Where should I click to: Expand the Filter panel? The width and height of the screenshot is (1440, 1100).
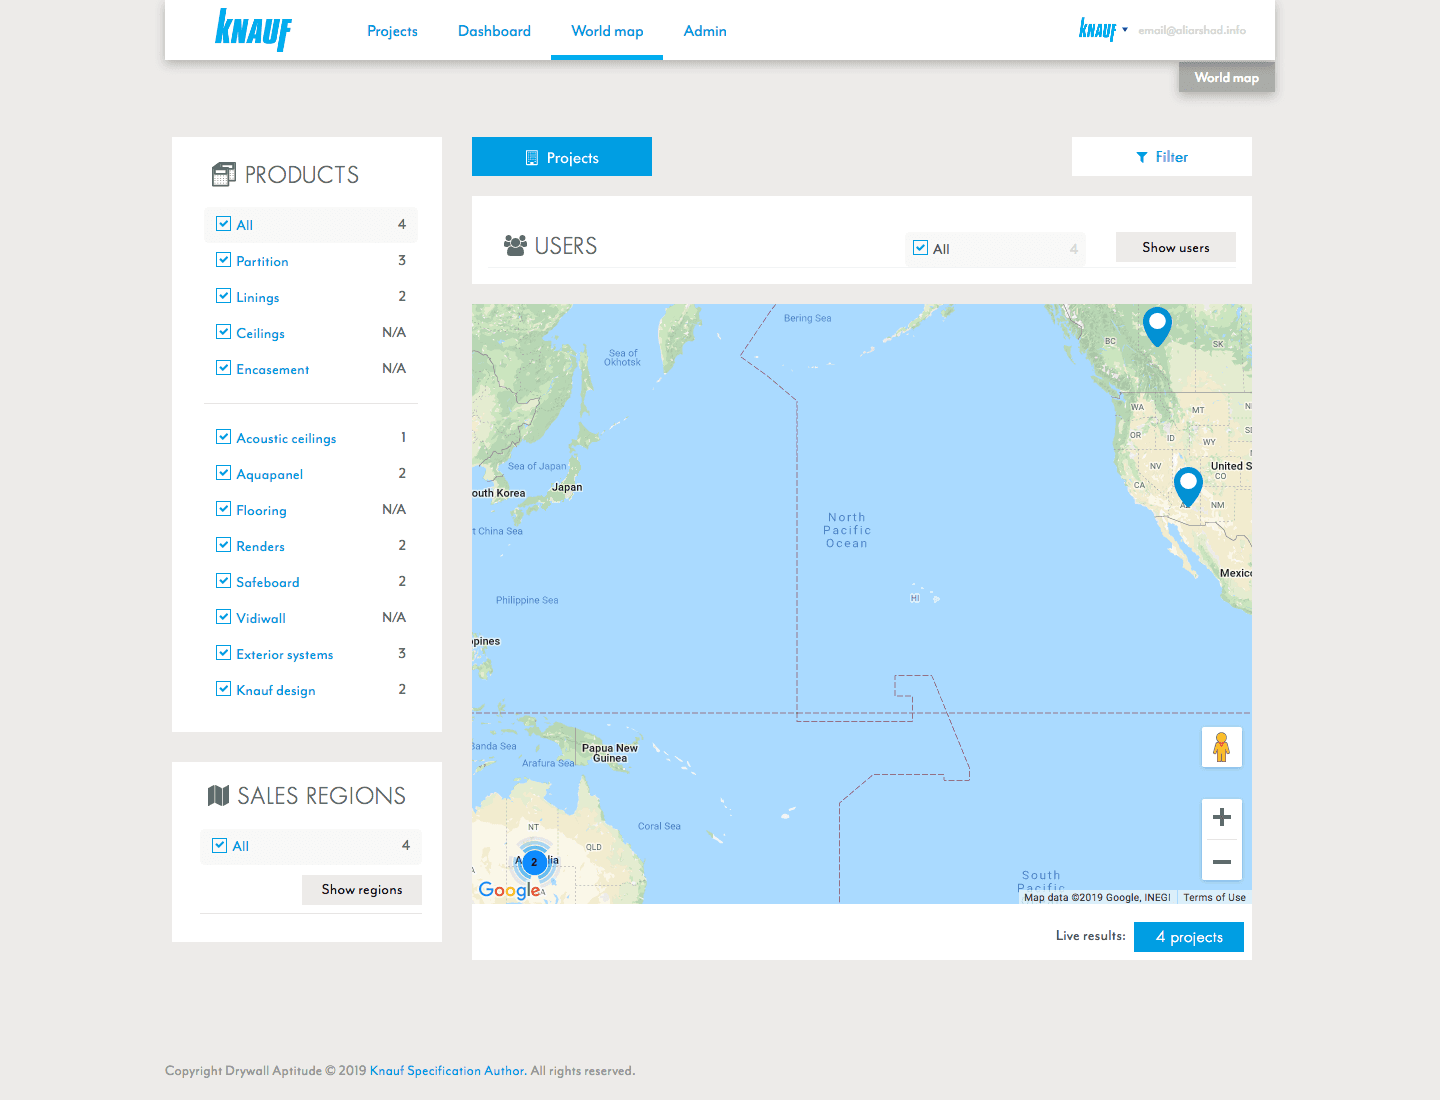(x=1161, y=157)
